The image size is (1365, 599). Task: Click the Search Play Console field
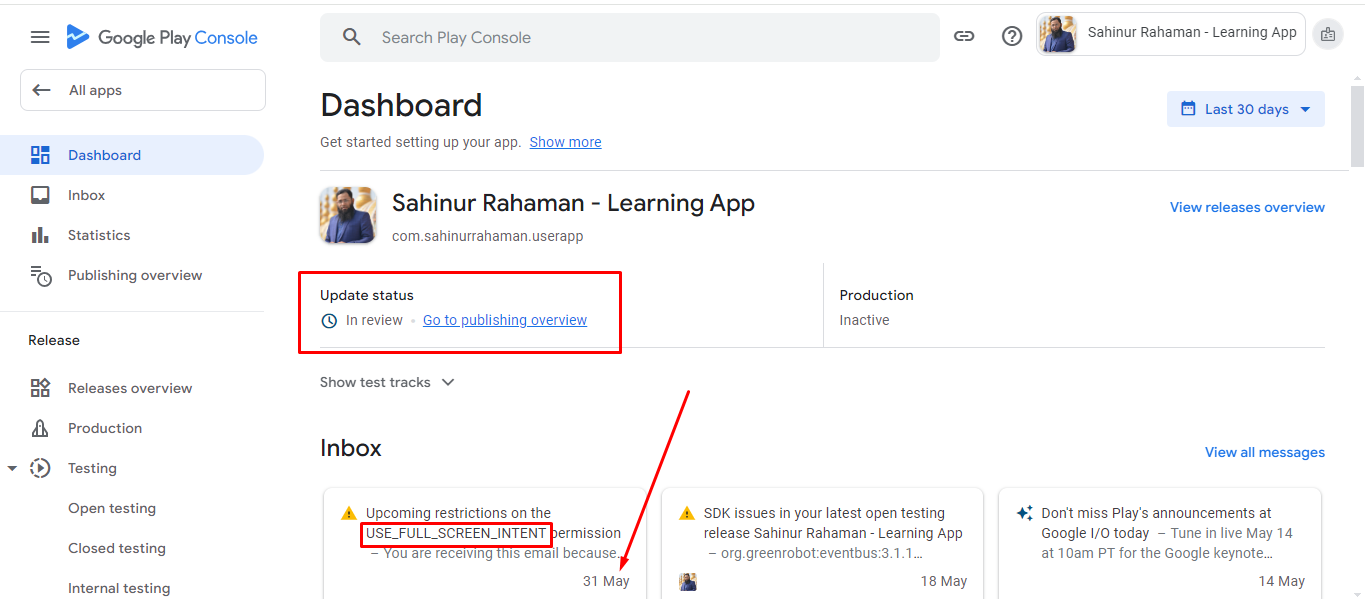point(630,38)
